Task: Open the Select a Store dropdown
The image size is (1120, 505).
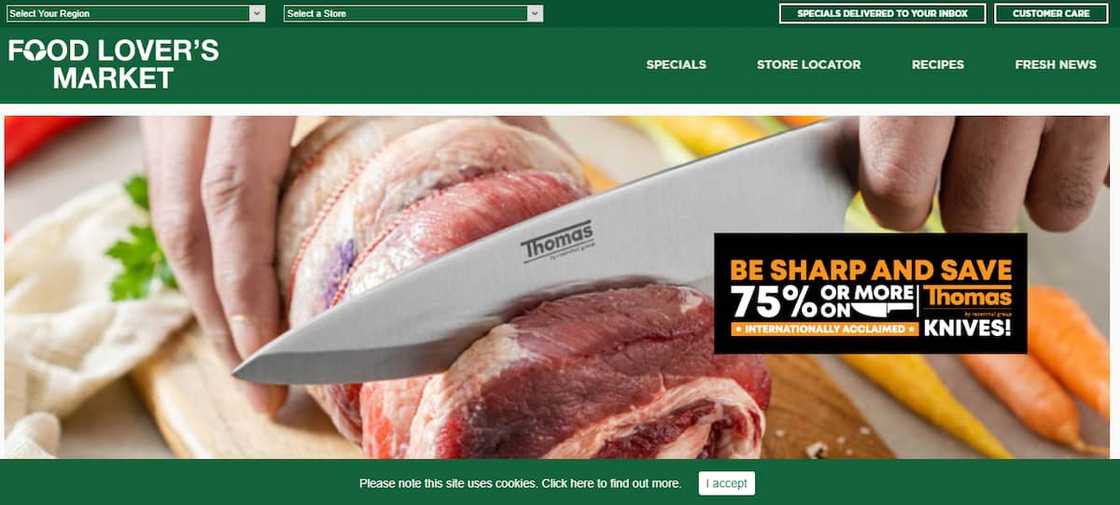Action: pyautogui.click(x=413, y=14)
